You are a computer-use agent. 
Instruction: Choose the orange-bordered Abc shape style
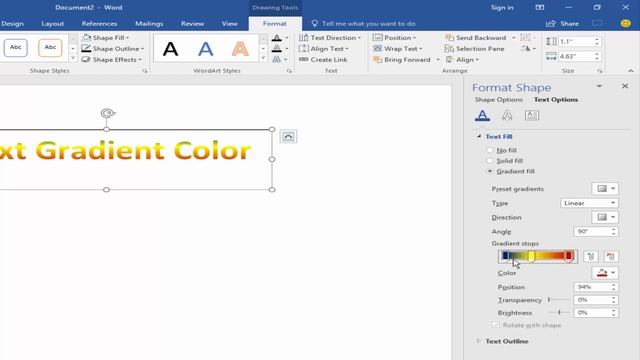click(x=50, y=48)
